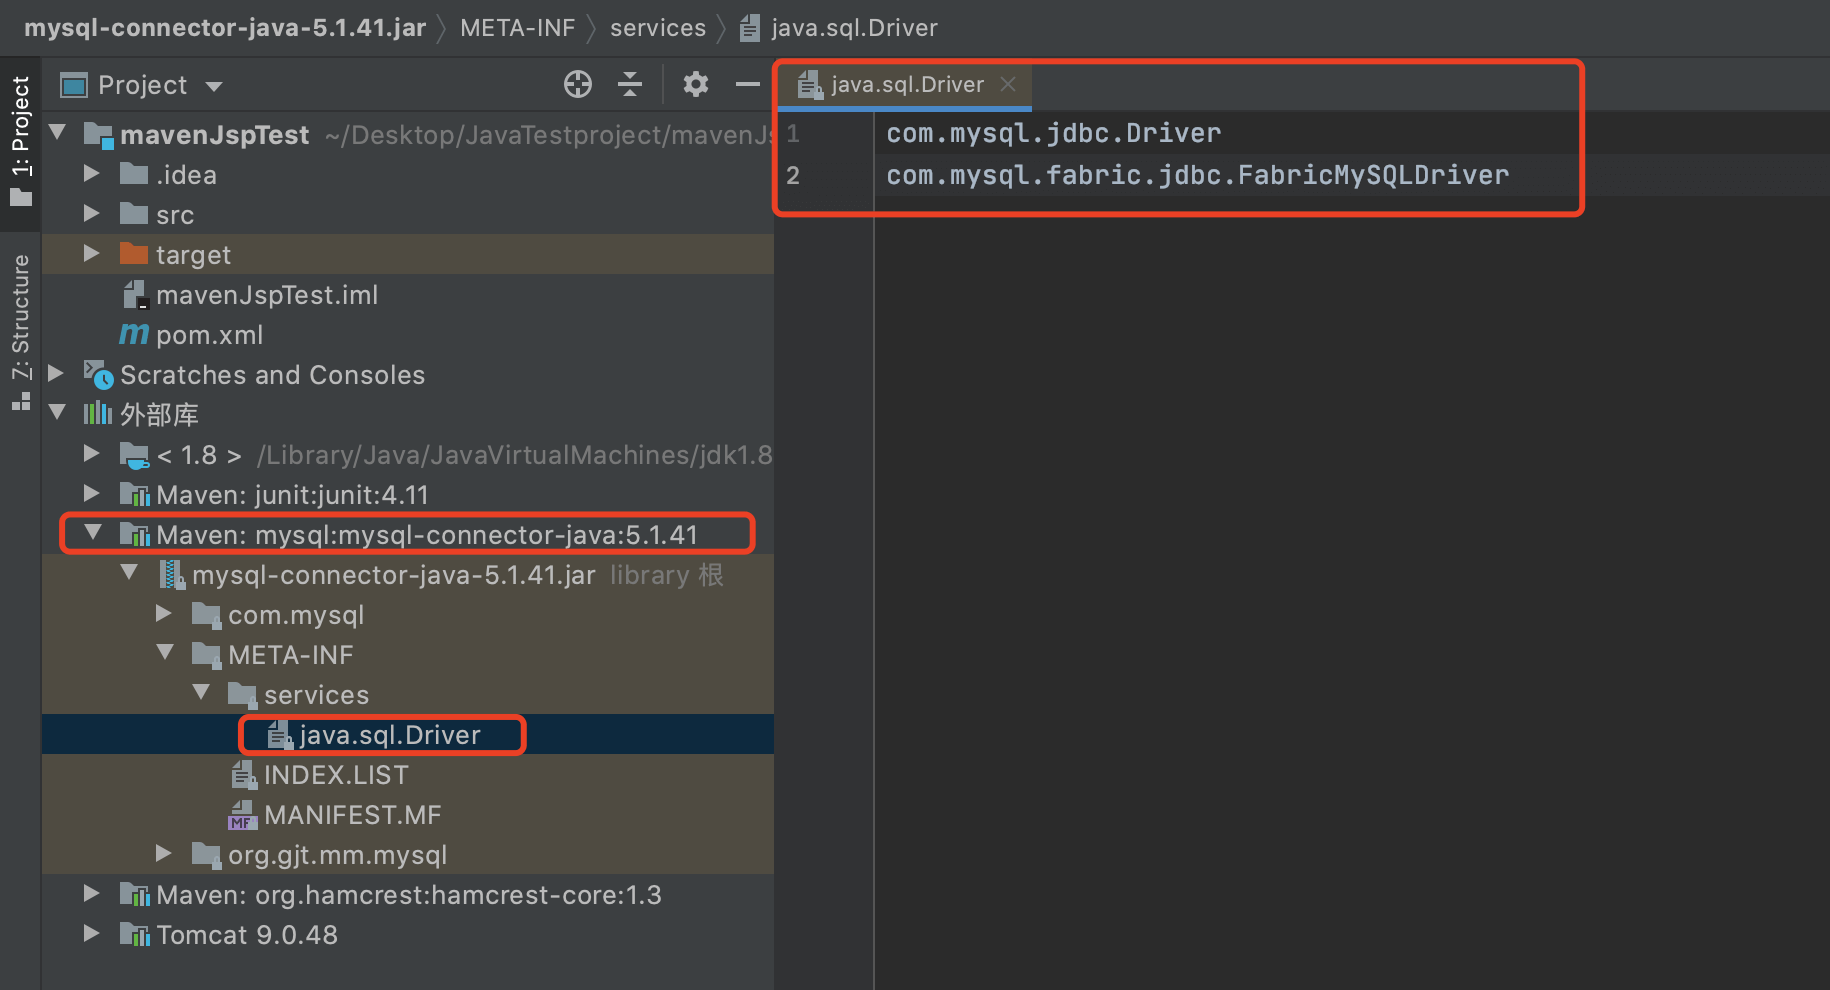Screen dimensions: 1830x990
Task: Expand the com.mysql package
Action: pyautogui.click(x=164, y=614)
